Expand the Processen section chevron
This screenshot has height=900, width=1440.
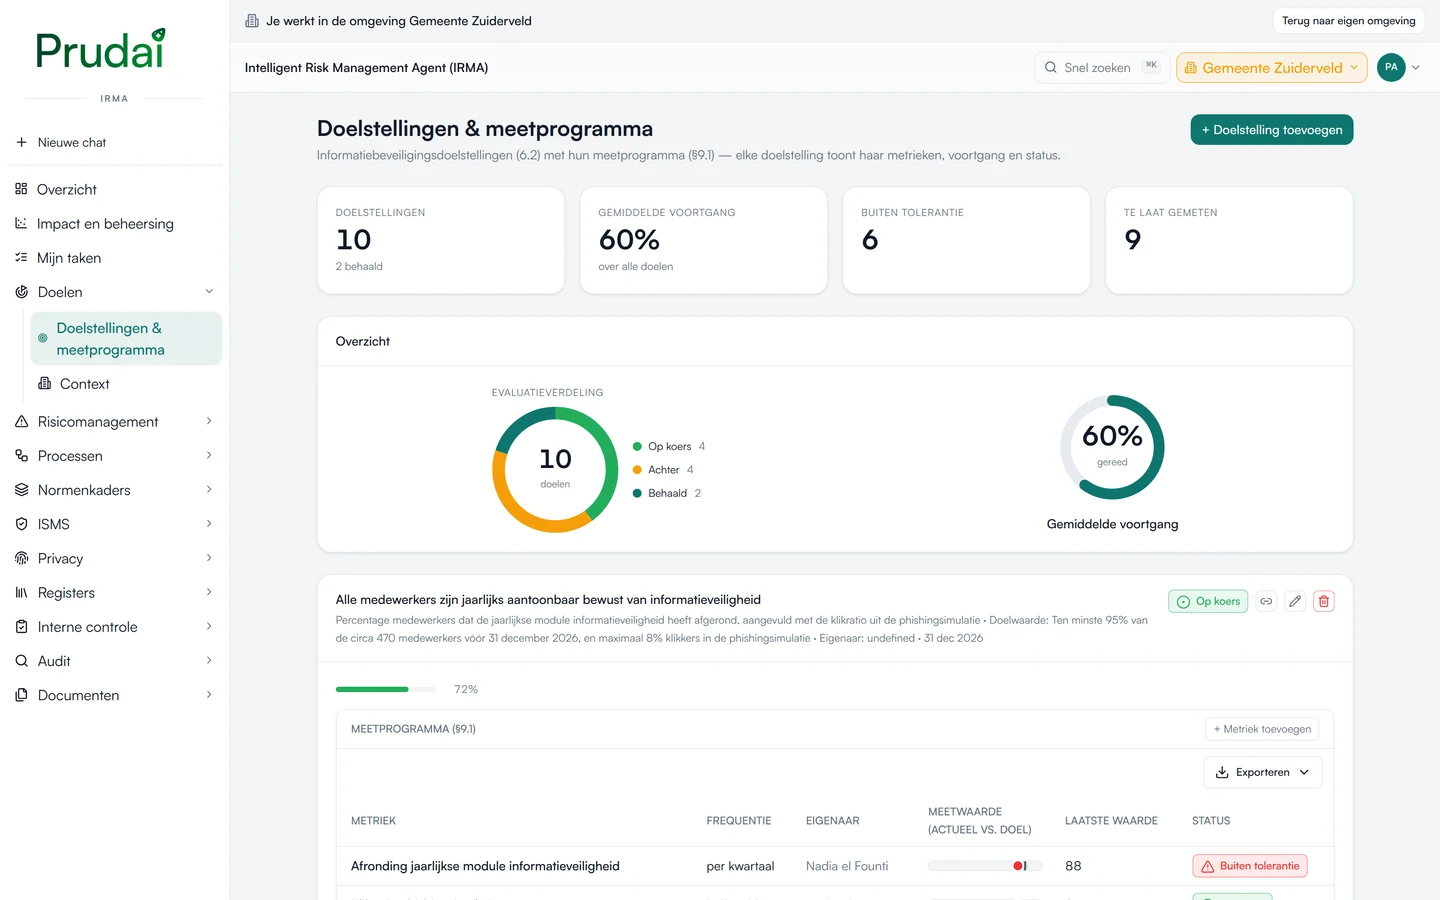click(x=209, y=456)
